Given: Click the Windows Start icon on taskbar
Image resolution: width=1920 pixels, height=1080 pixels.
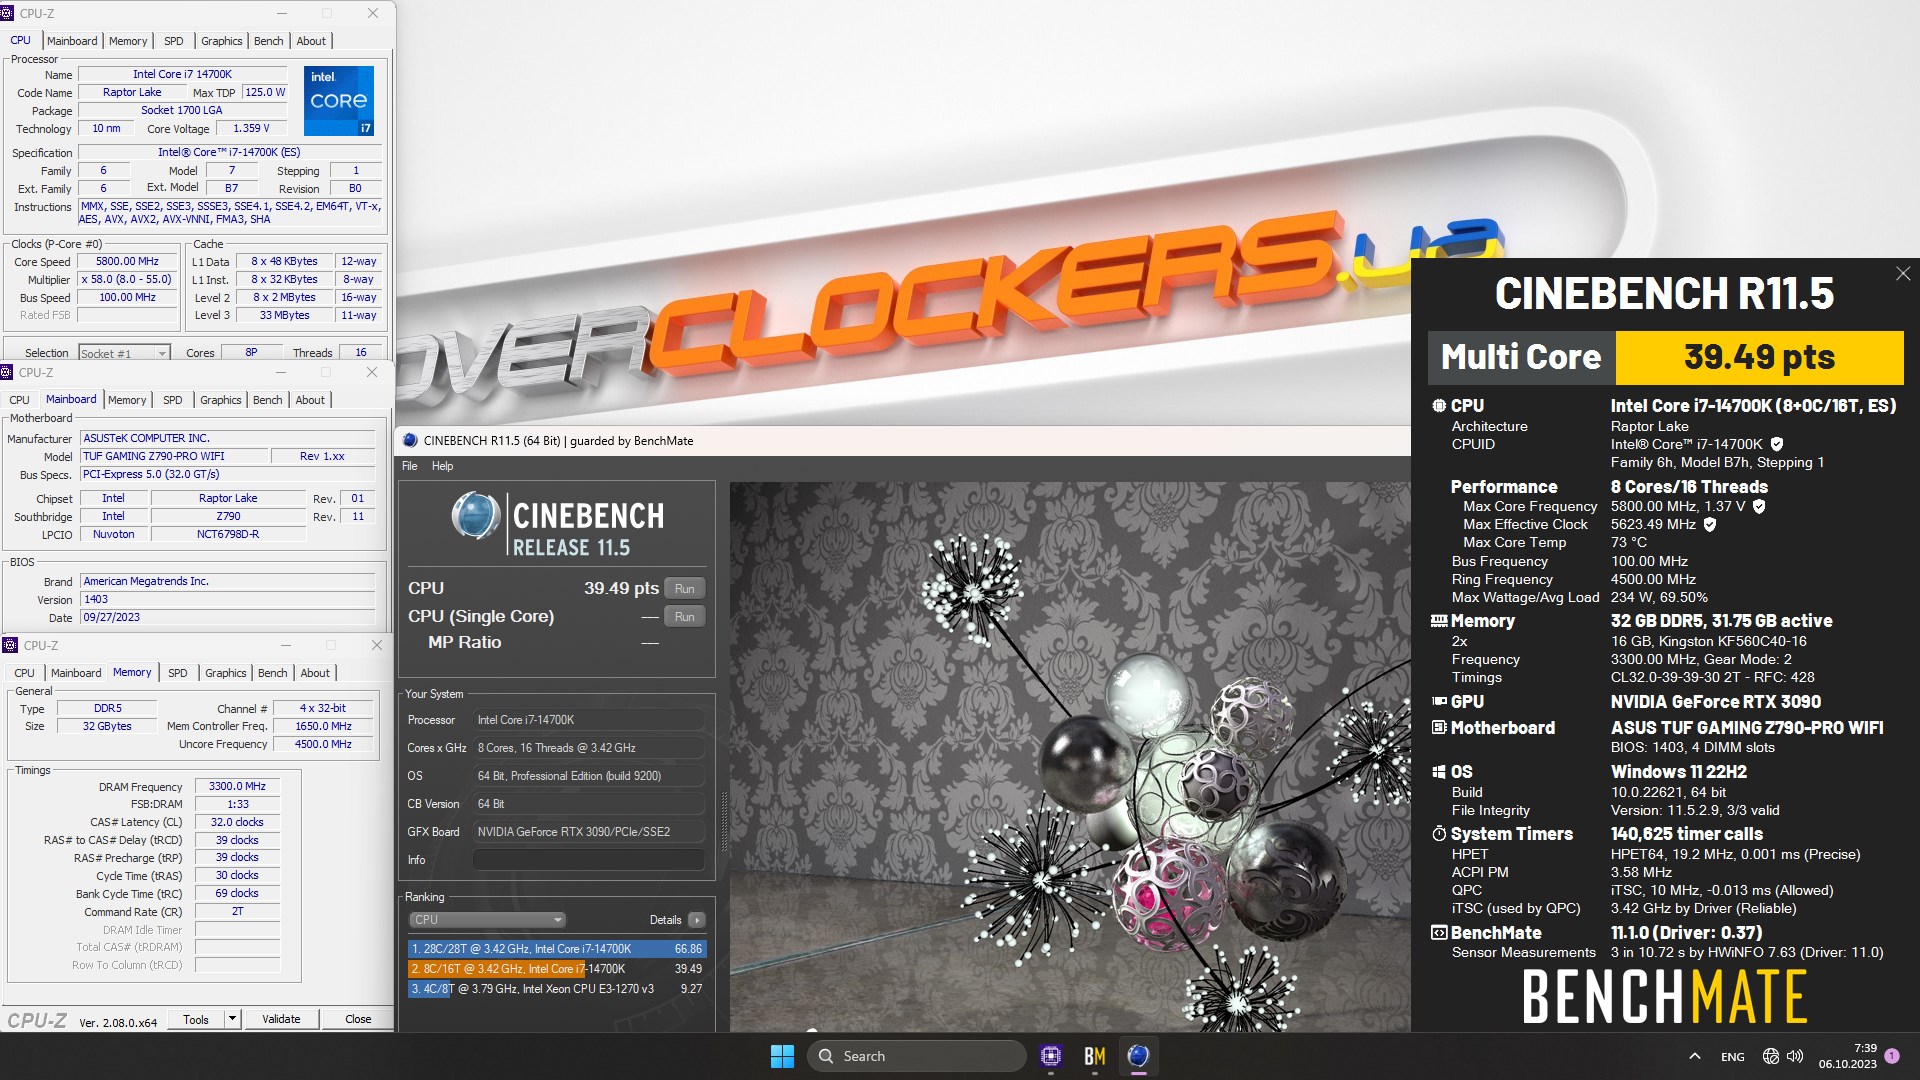Looking at the screenshot, I should tap(782, 1056).
